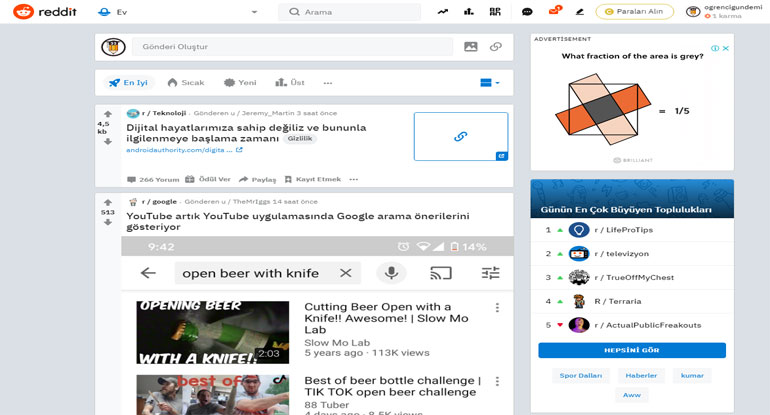Select the kumar category

pos(692,376)
